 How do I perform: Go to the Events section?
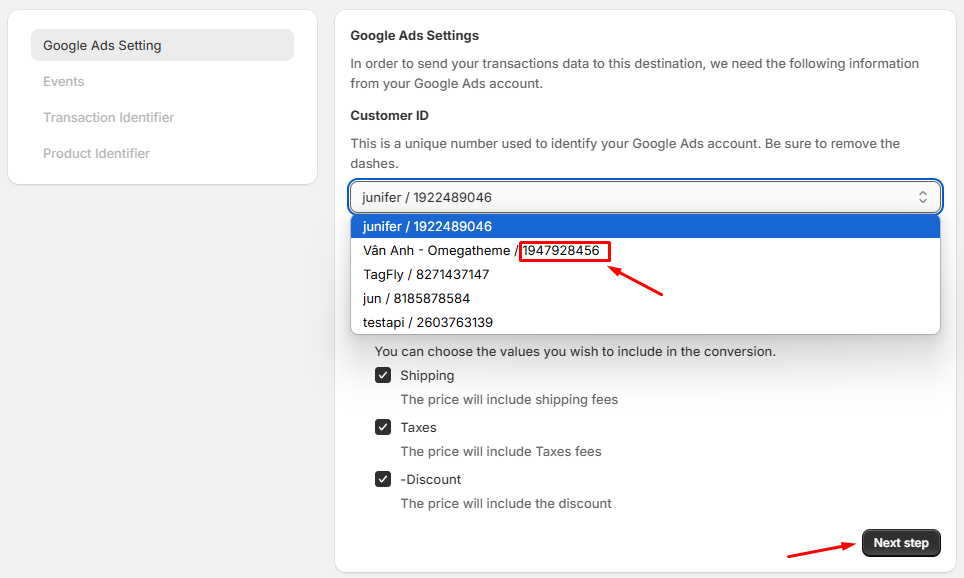point(63,81)
